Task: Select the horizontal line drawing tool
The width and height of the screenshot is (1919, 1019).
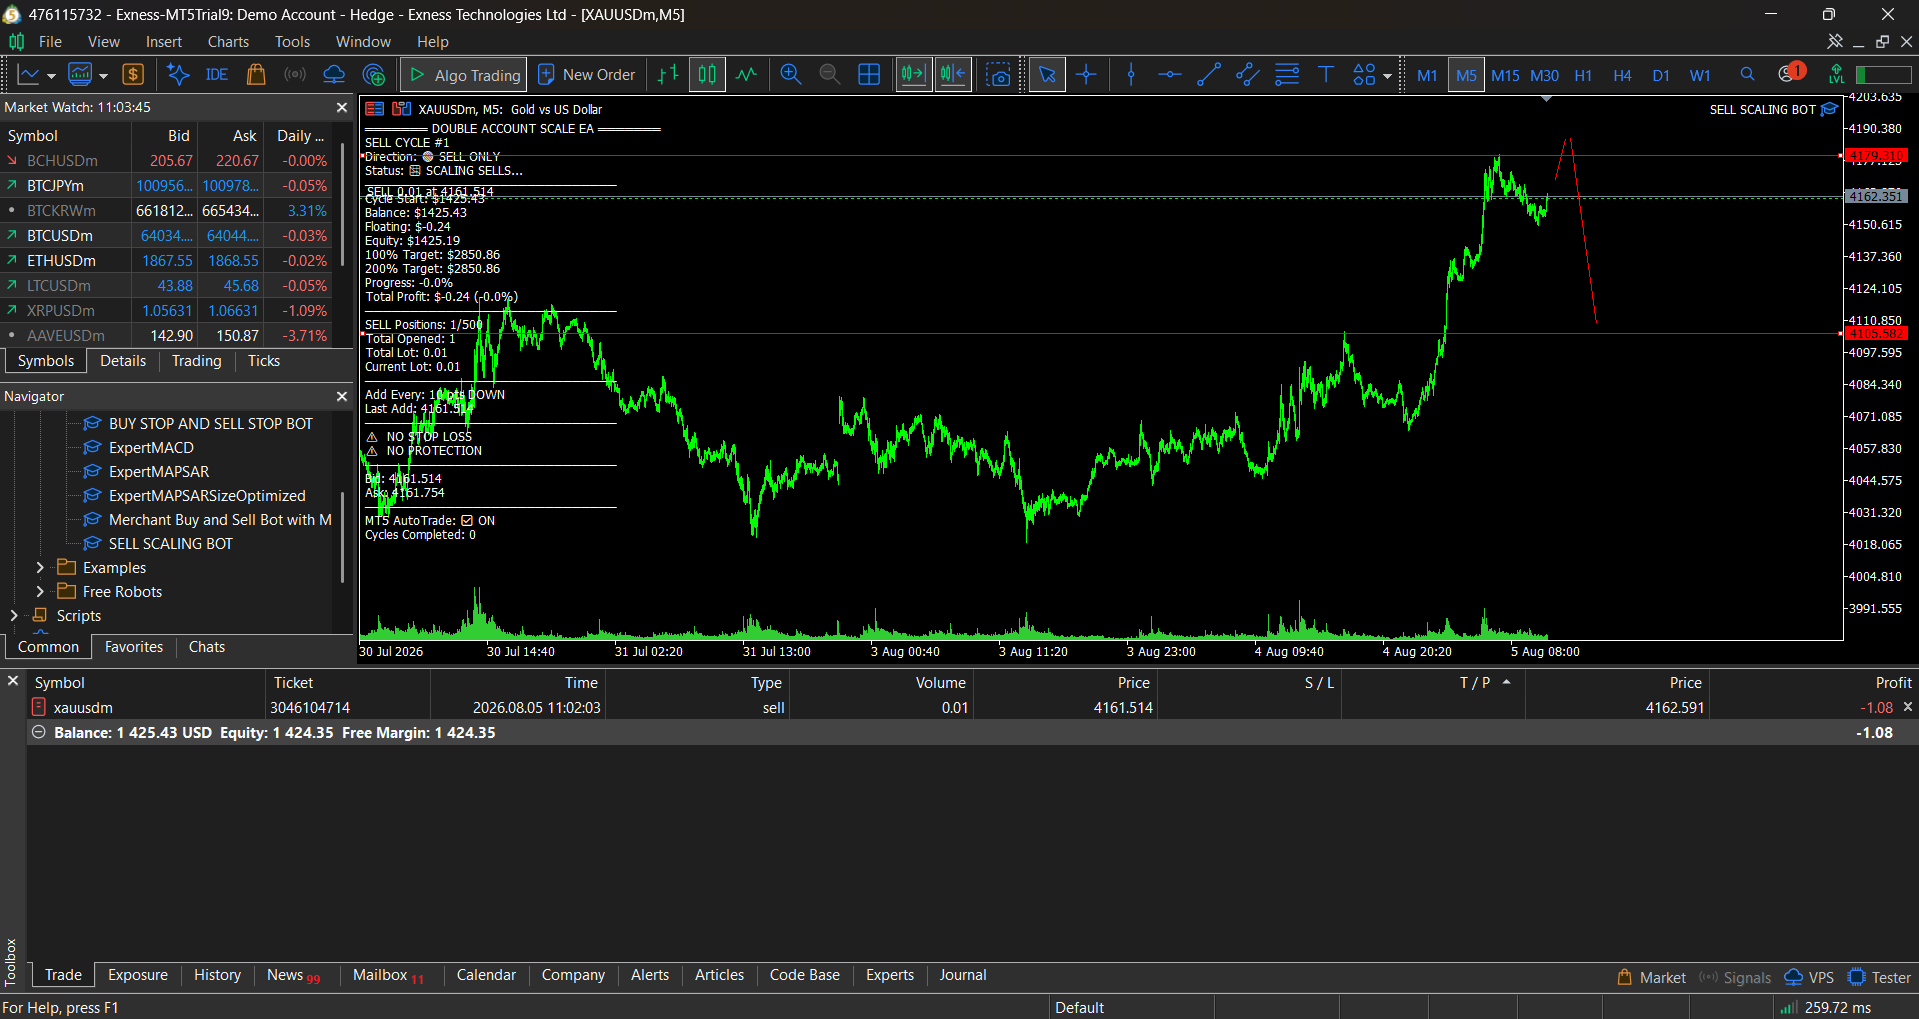Action: pyautogui.click(x=1170, y=75)
